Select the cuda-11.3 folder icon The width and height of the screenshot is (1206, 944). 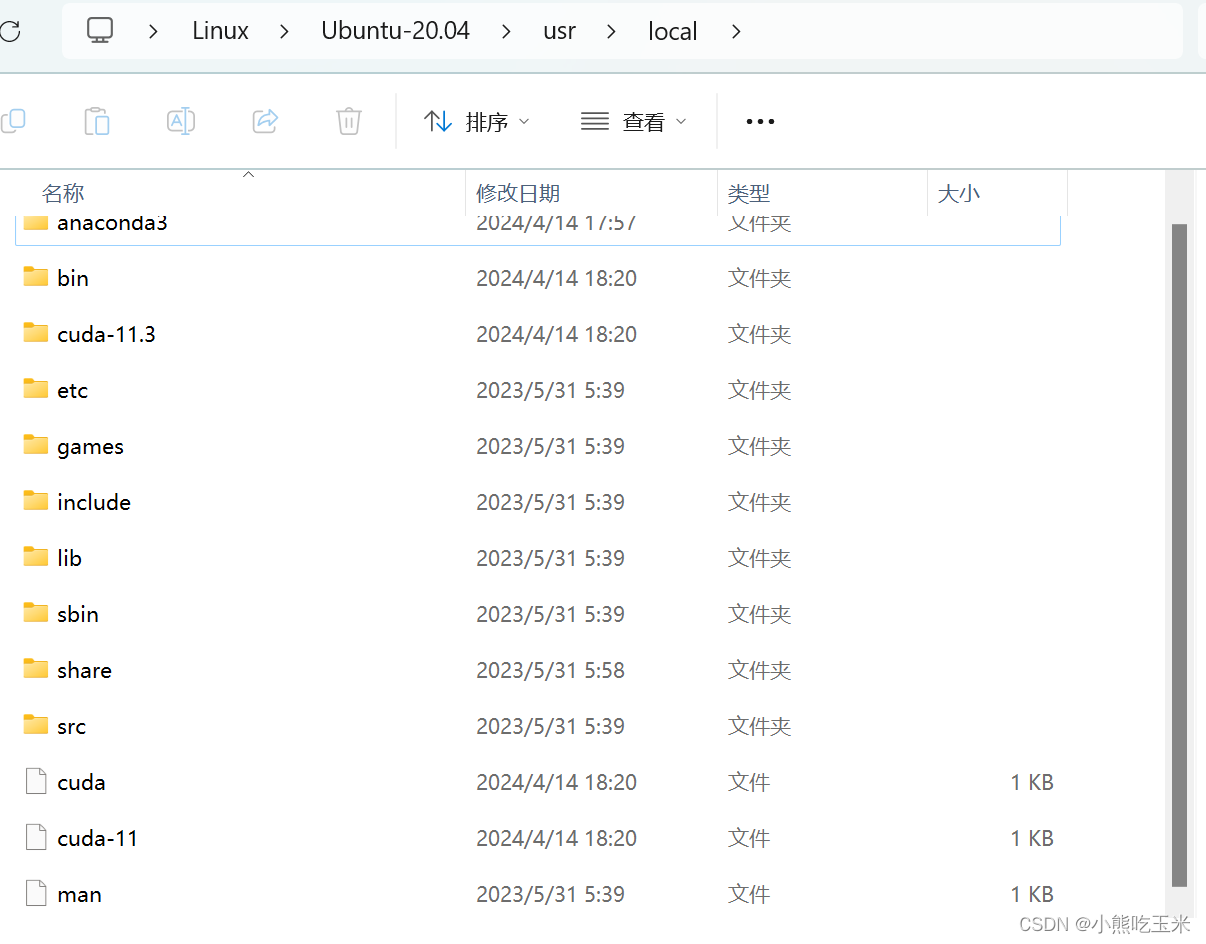(36, 333)
